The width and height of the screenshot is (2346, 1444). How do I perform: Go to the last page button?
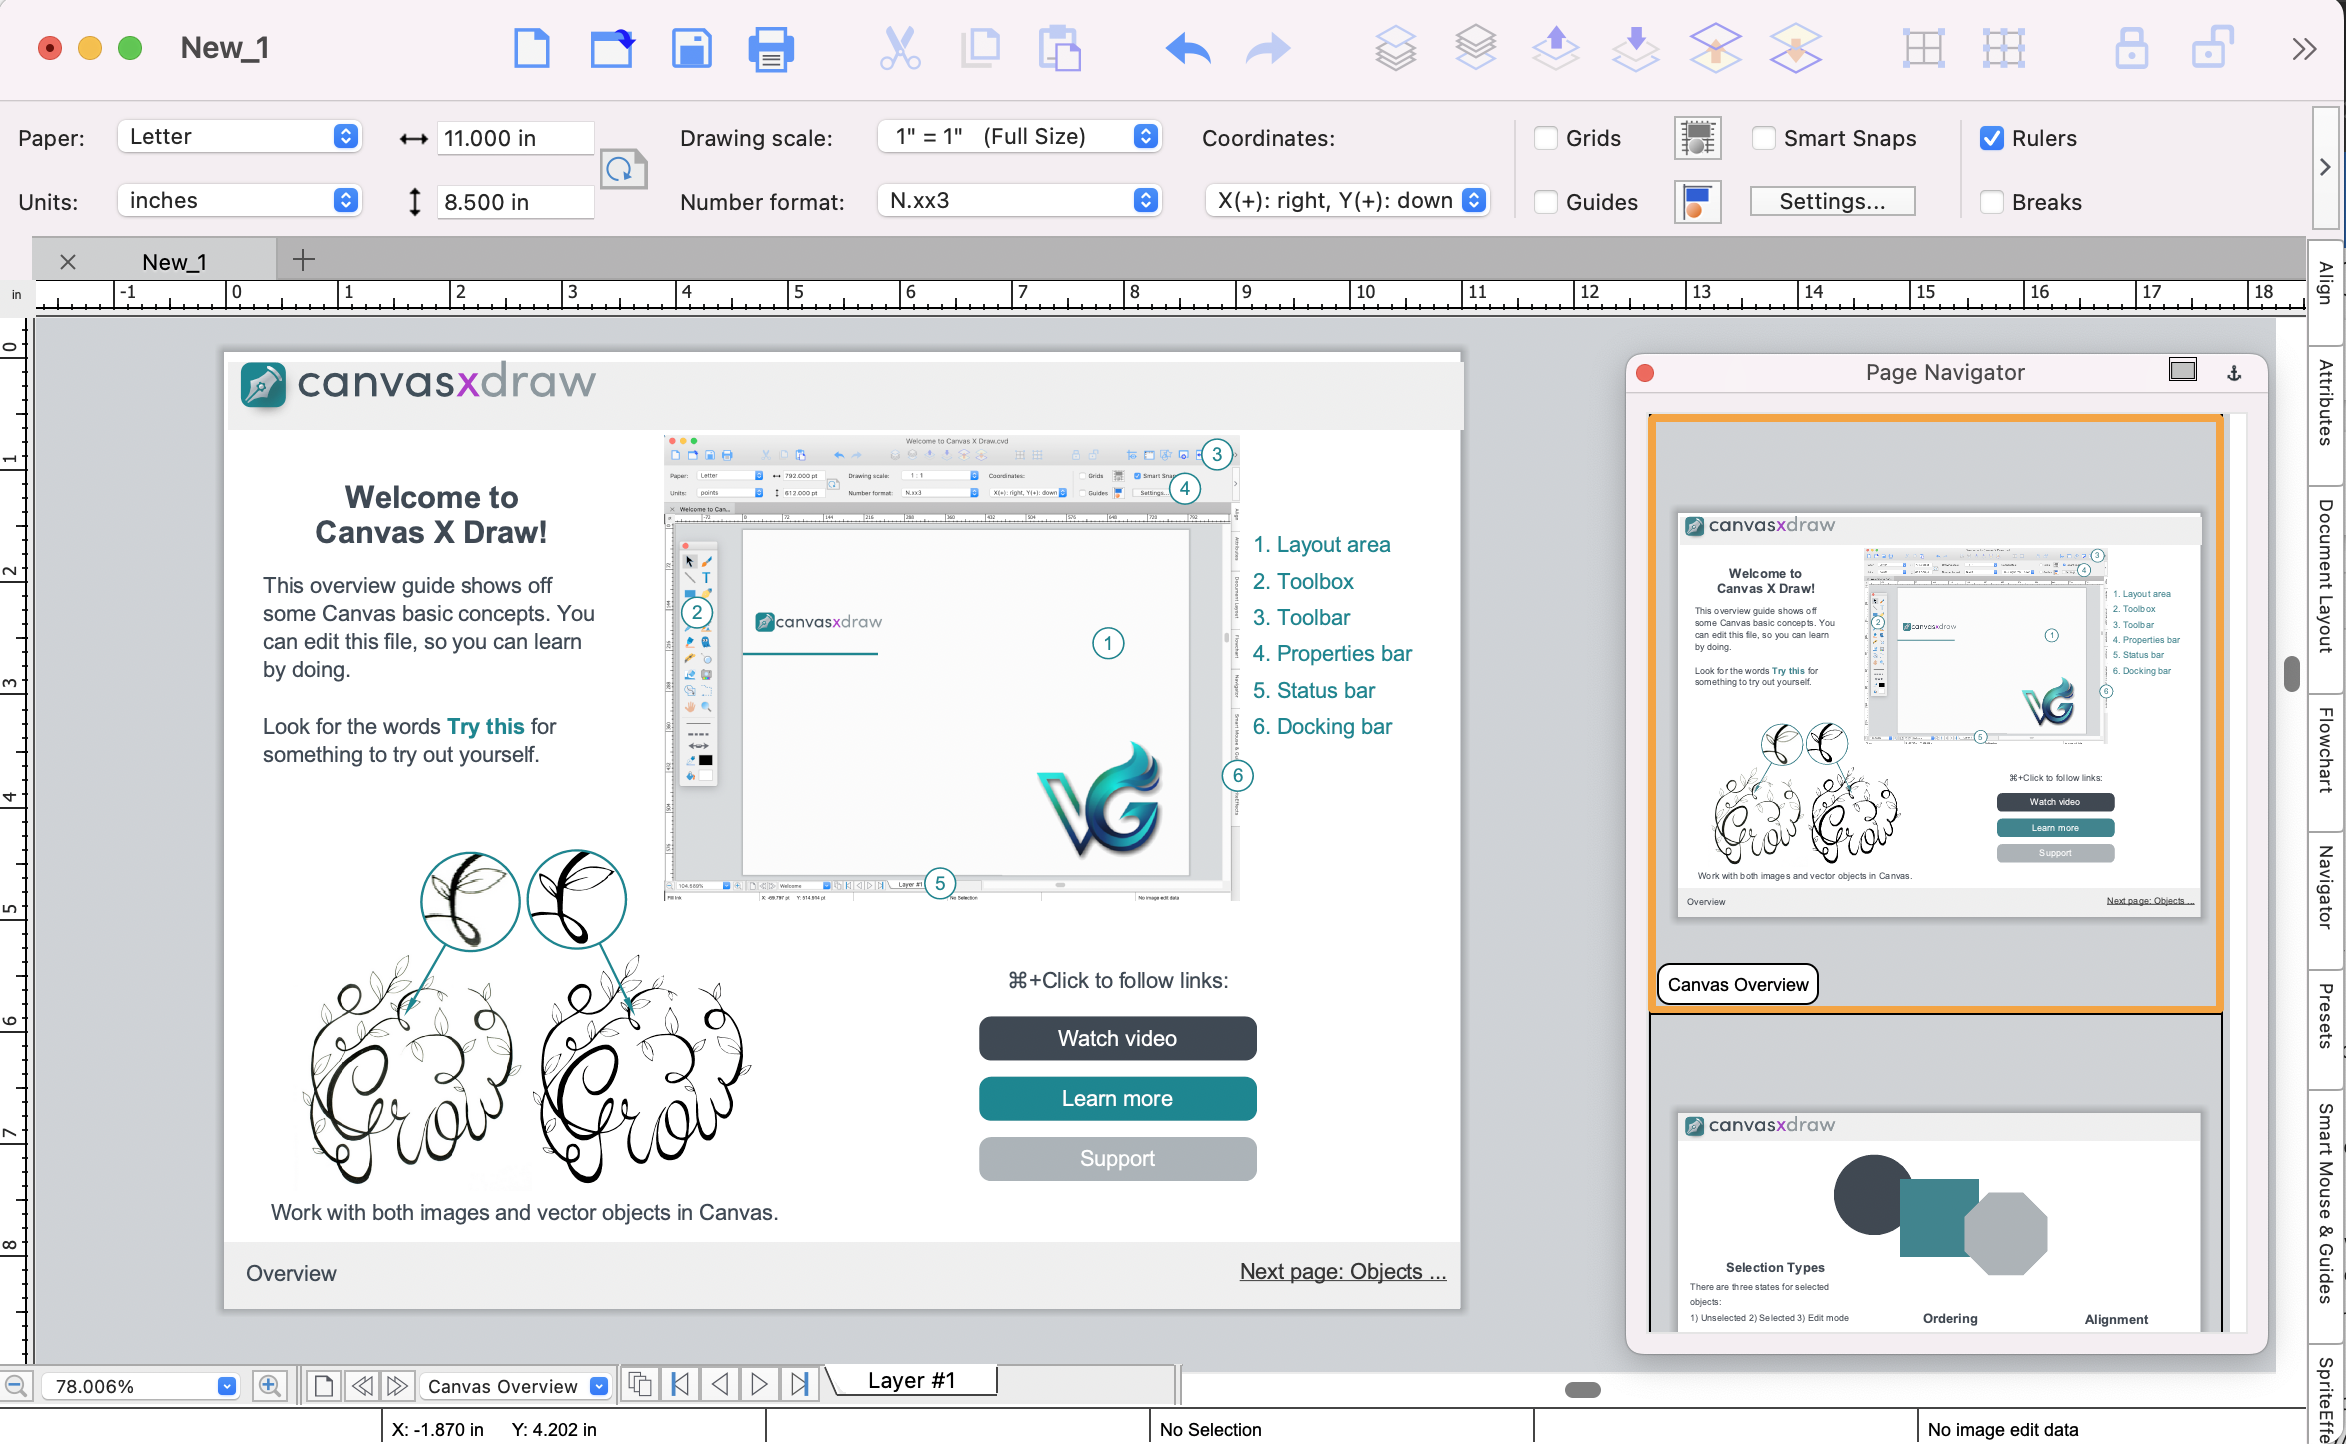tap(799, 1384)
